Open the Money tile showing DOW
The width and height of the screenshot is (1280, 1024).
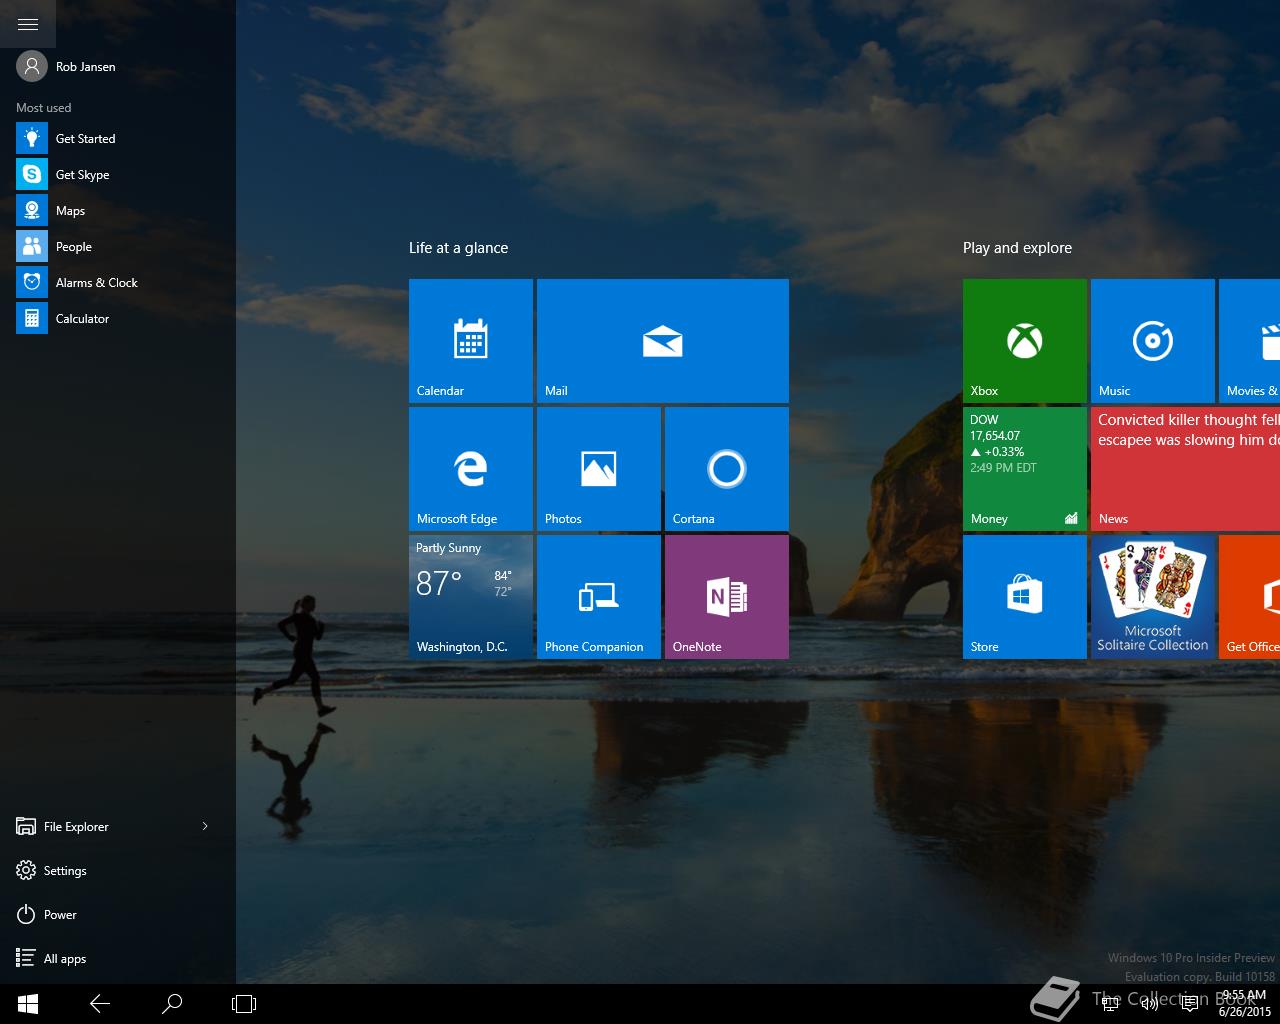(1025, 469)
